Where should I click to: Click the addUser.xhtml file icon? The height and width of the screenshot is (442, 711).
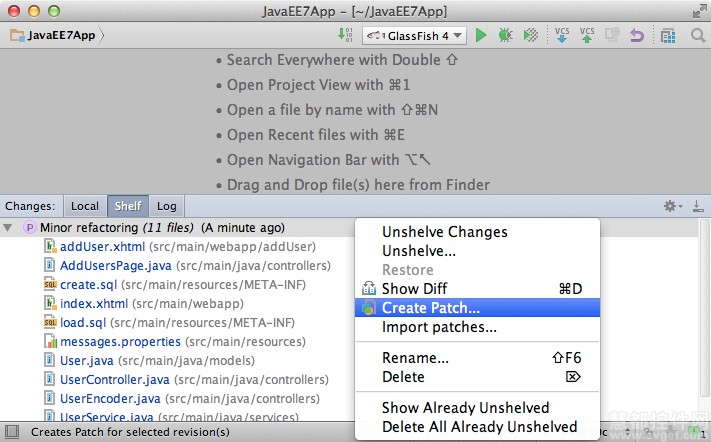(x=50, y=246)
